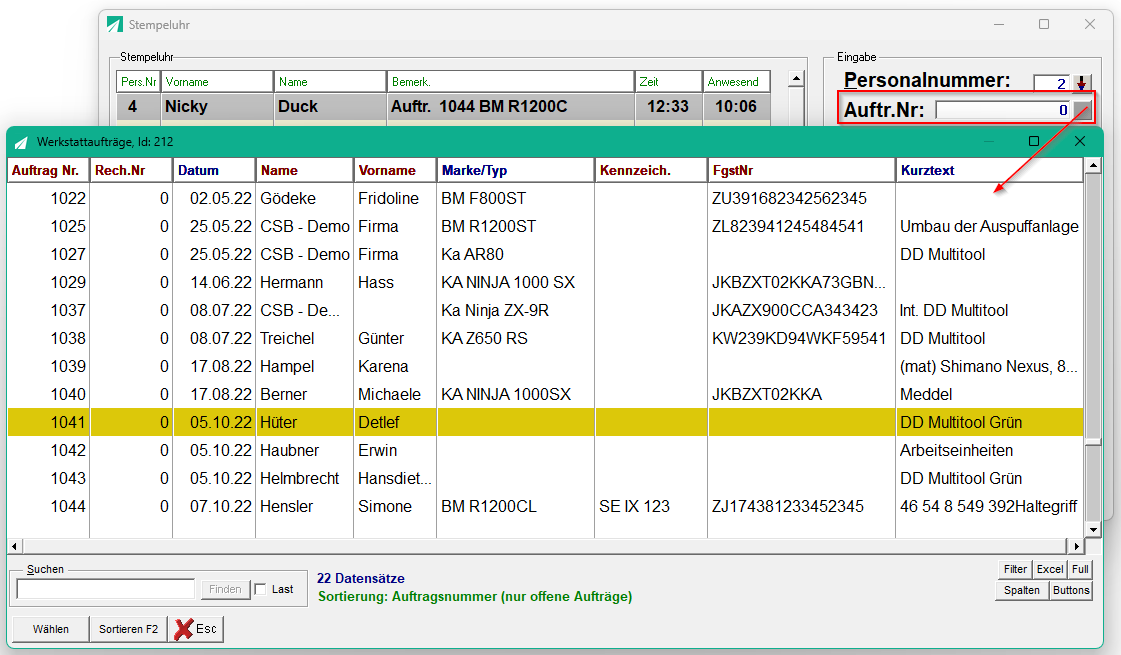Click the Auftr.Nr input field
Screen dimensions: 1121x655
[x=1003, y=110]
